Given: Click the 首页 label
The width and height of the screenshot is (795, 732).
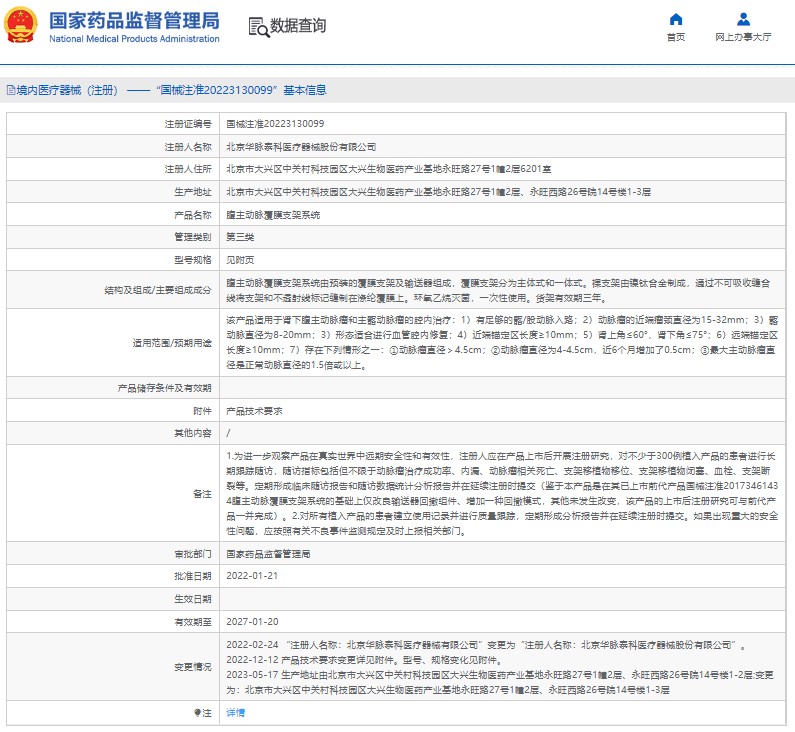Looking at the screenshot, I should tap(676, 37).
